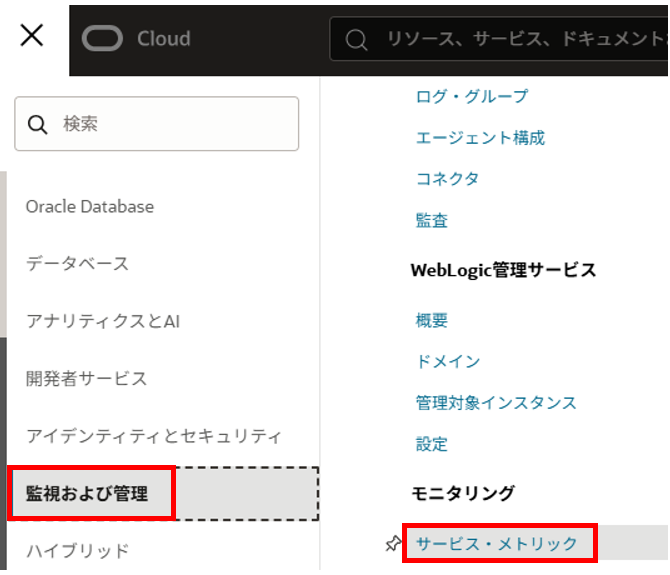Click the magnifier icon in top search bar
This screenshot has width=670, height=575.
tap(356, 40)
